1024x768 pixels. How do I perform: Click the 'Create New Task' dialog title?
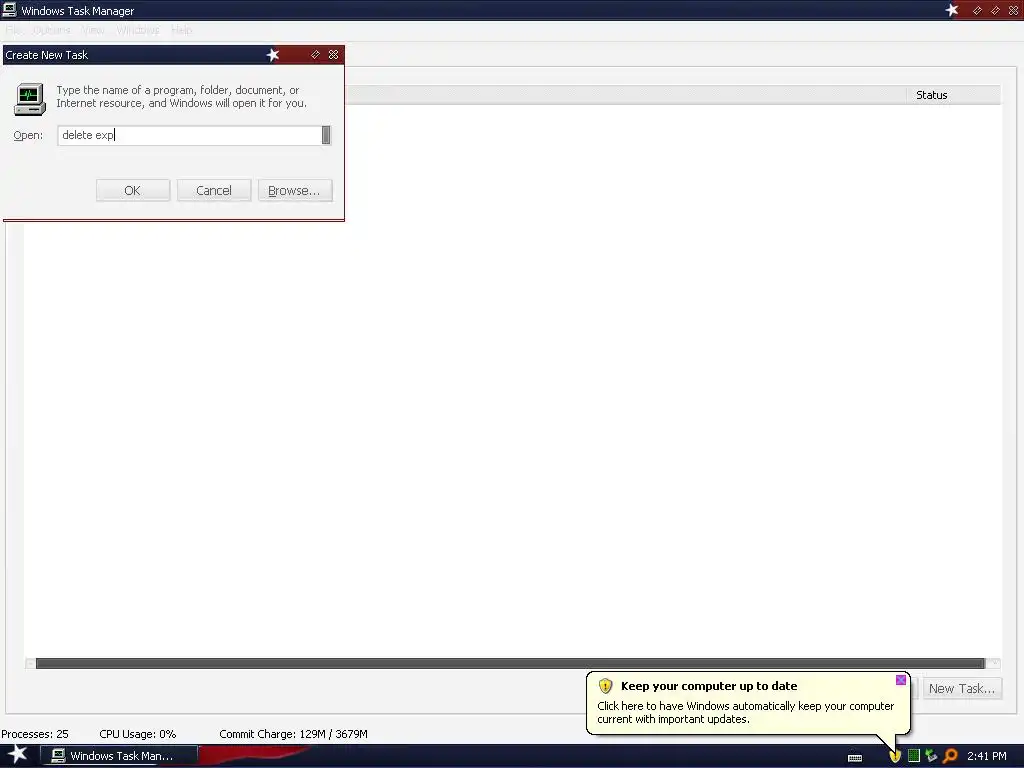46,55
